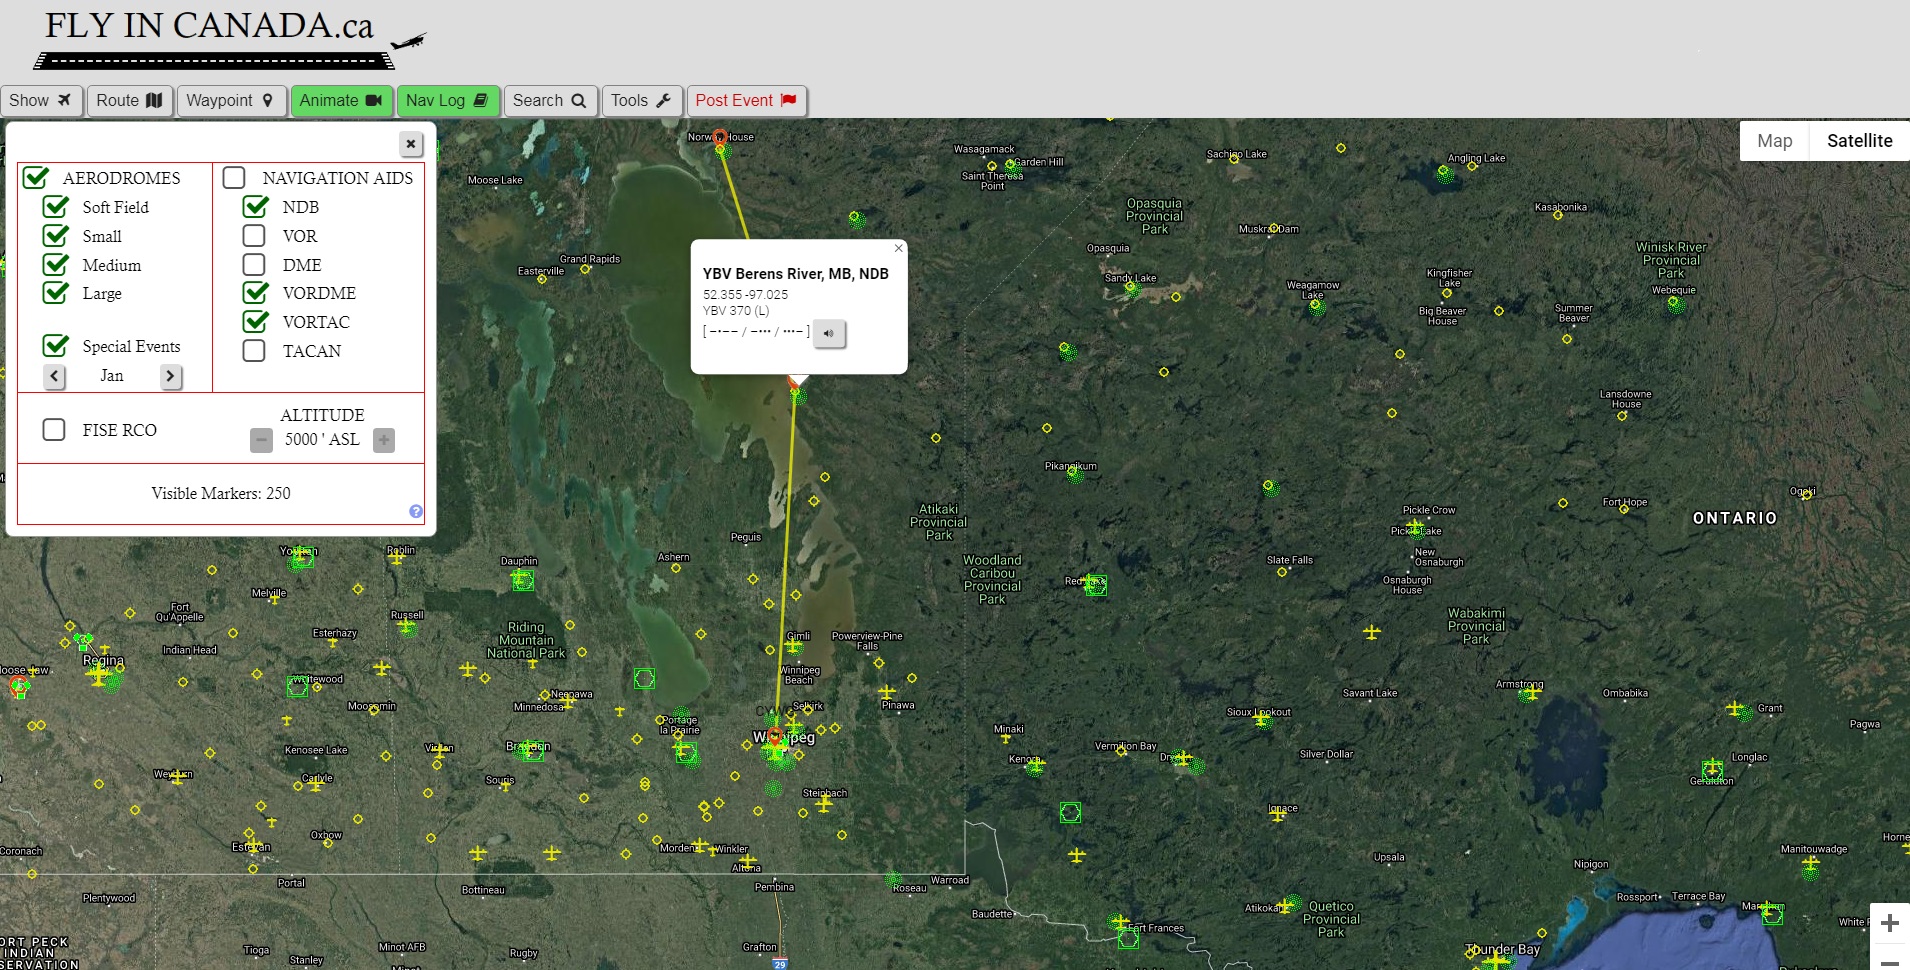Image resolution: width=1910 pixels, height=970 pixels.
Task: Go to next Special Events month
Action: [x=170, y=376]
